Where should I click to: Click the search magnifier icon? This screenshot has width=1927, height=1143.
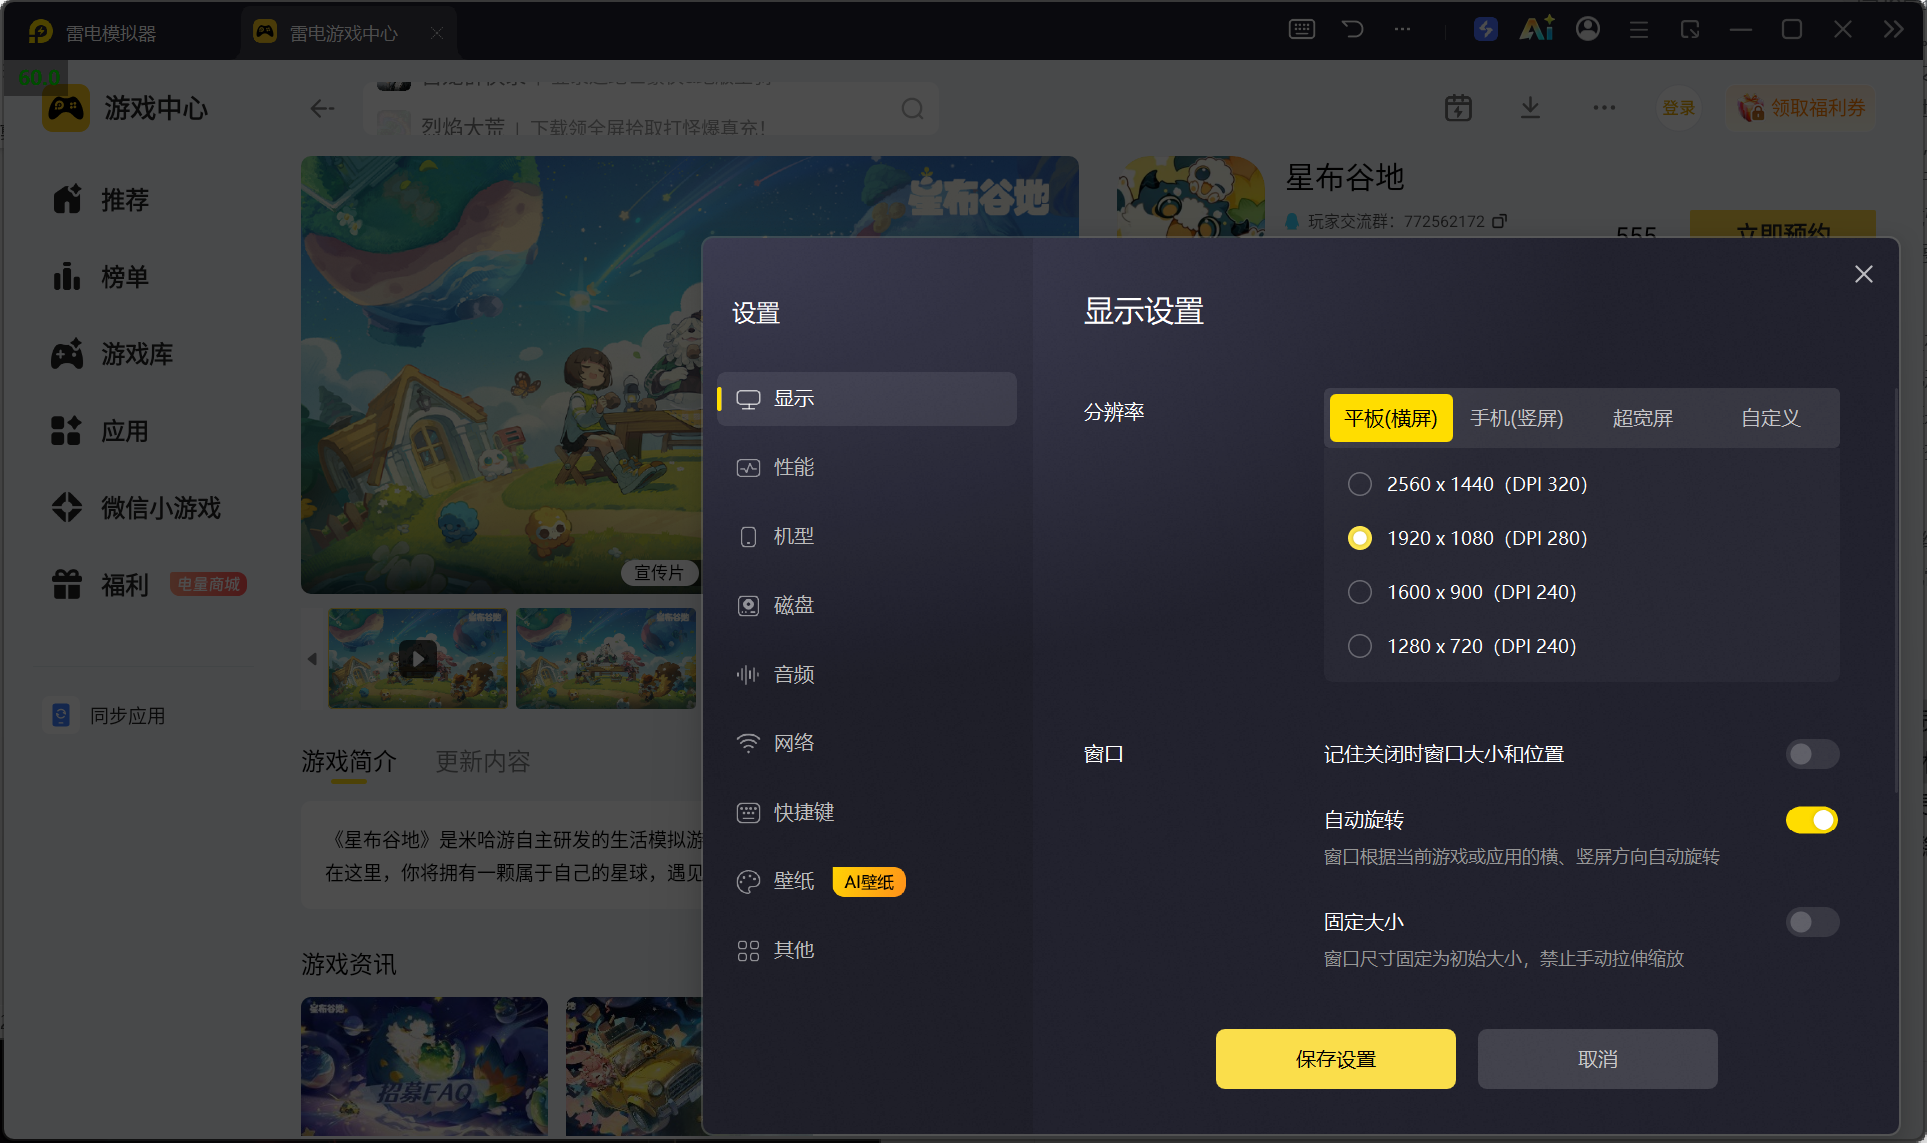tap(912, 108)
